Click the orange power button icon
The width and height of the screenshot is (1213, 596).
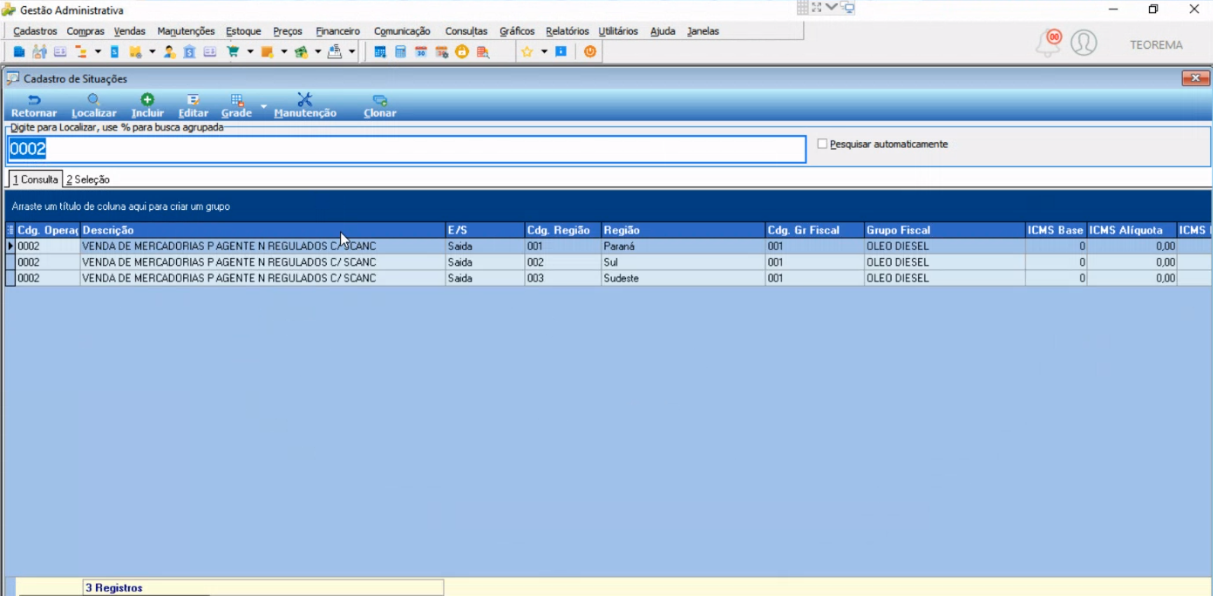pos(592,51)
